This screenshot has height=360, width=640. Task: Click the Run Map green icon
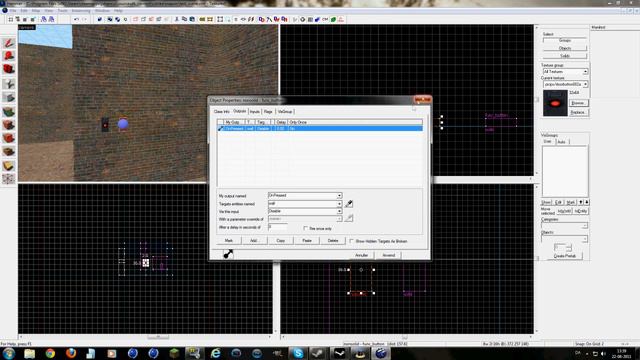(x=333, y=19)
